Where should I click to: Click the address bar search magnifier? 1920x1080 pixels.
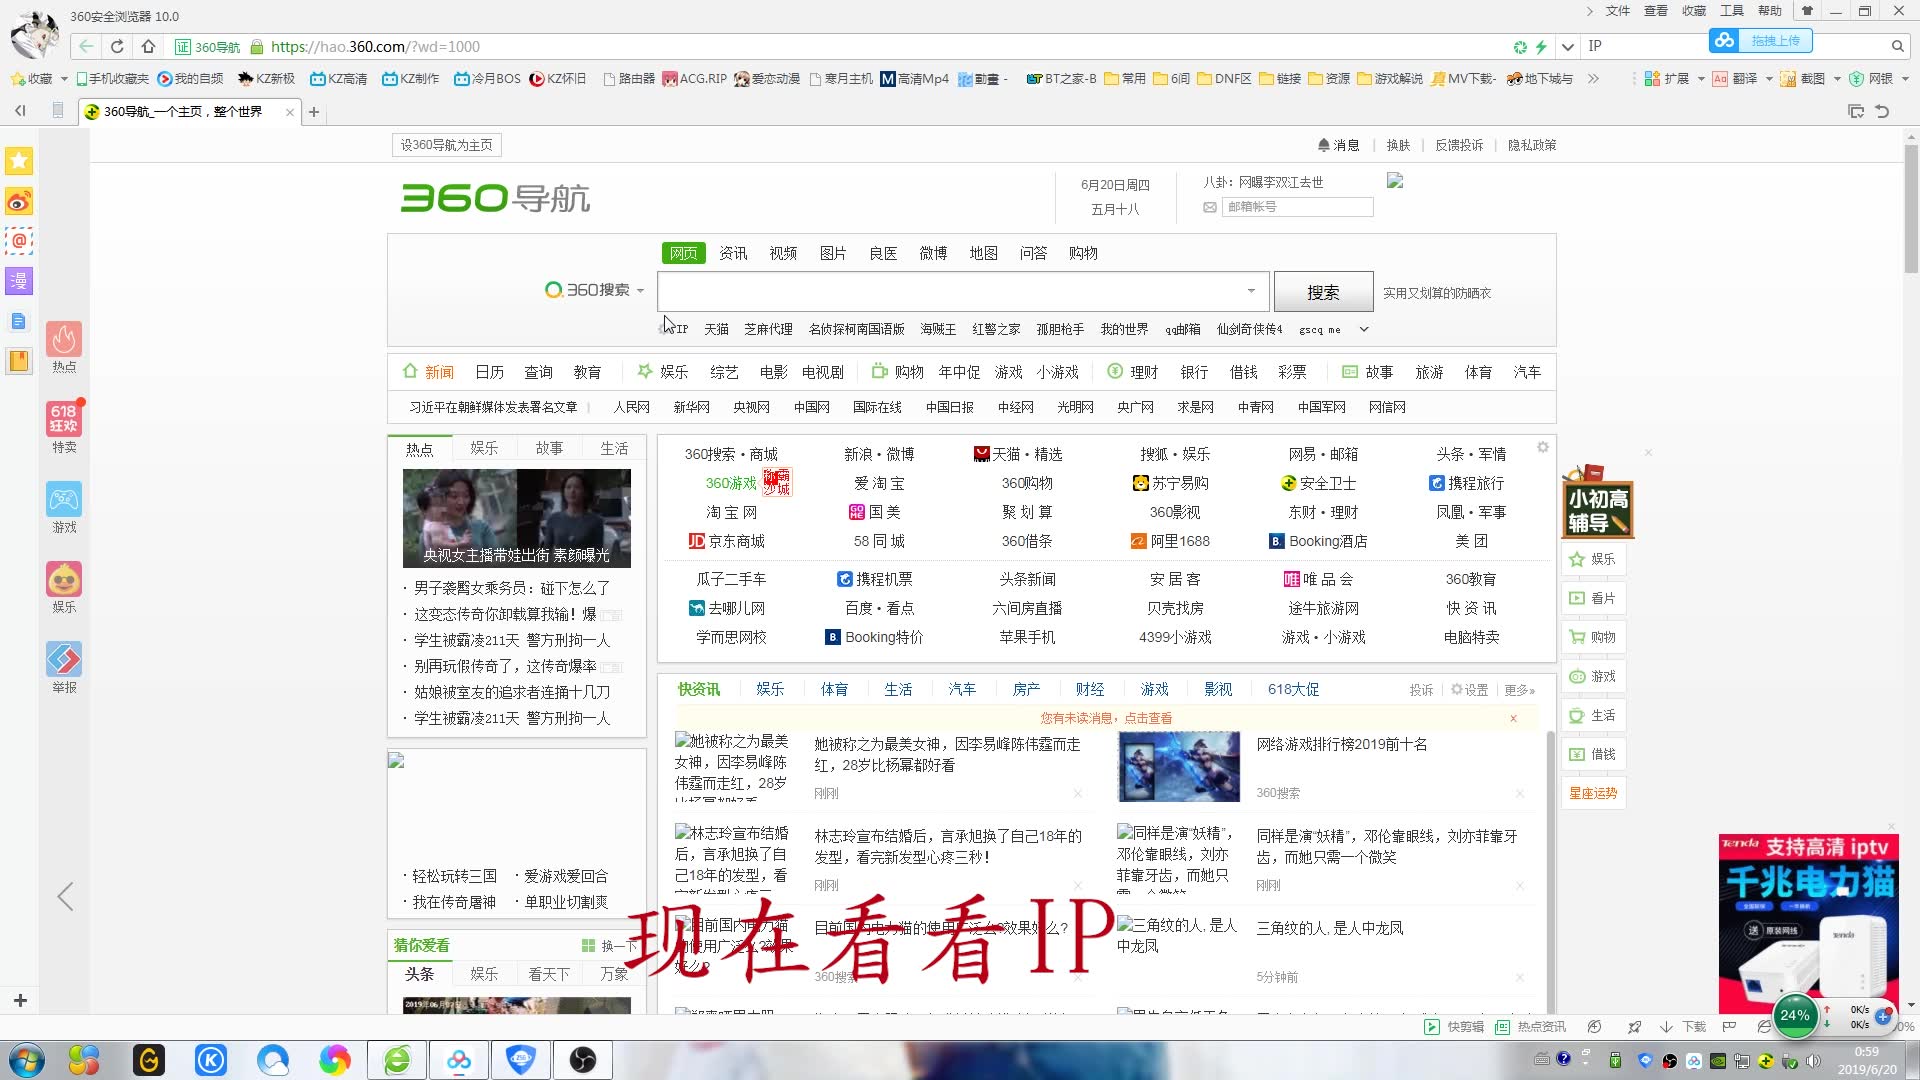(x=1897, y=46)
